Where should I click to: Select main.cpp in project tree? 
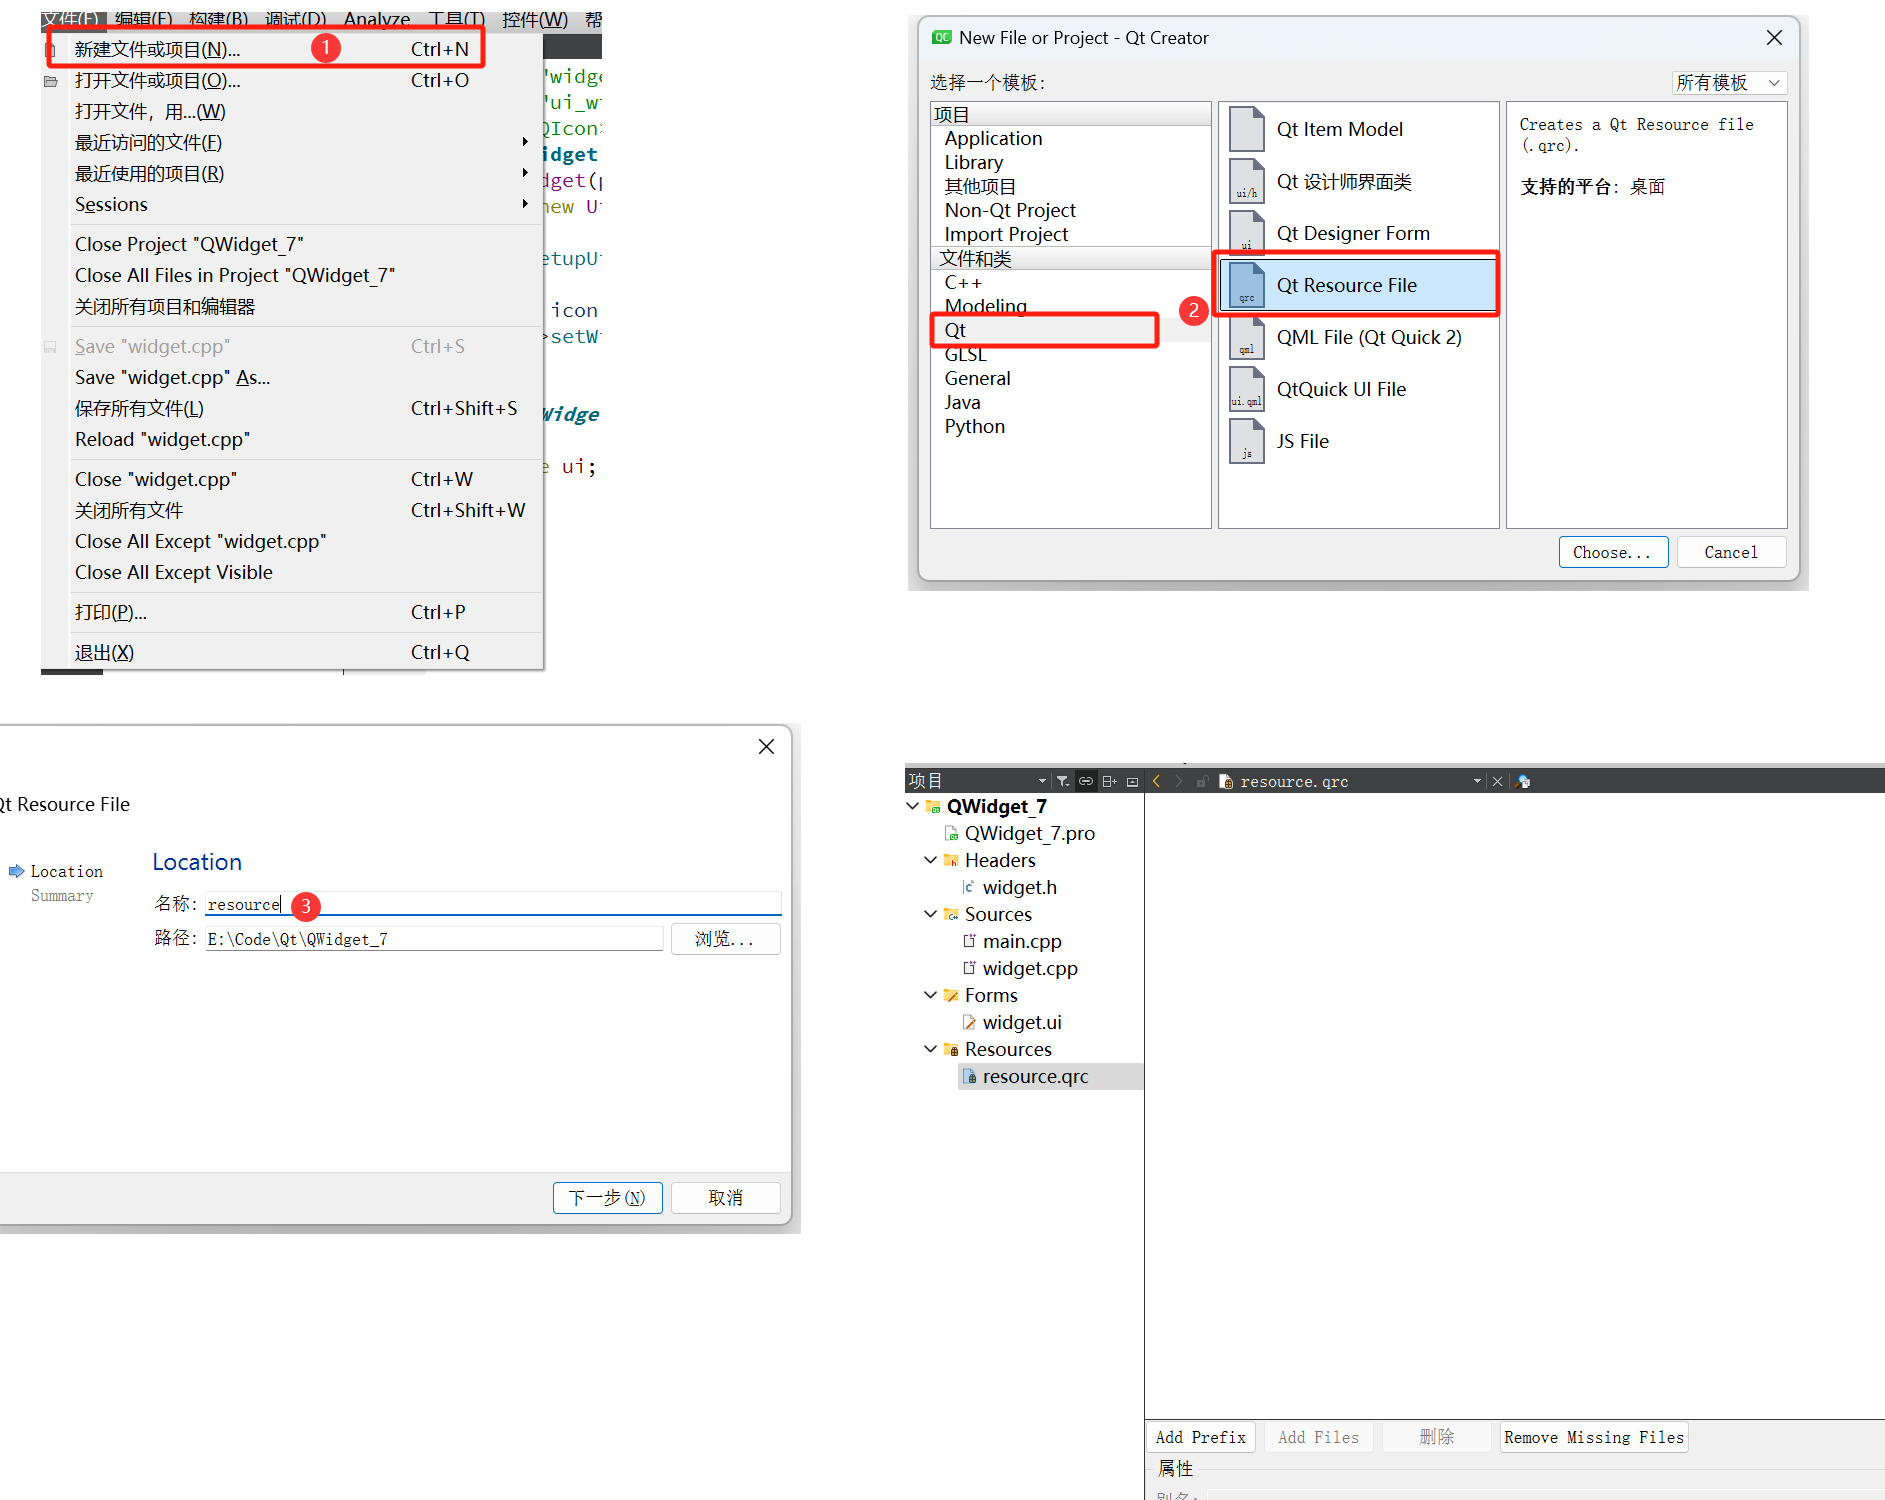(1022, 941)
